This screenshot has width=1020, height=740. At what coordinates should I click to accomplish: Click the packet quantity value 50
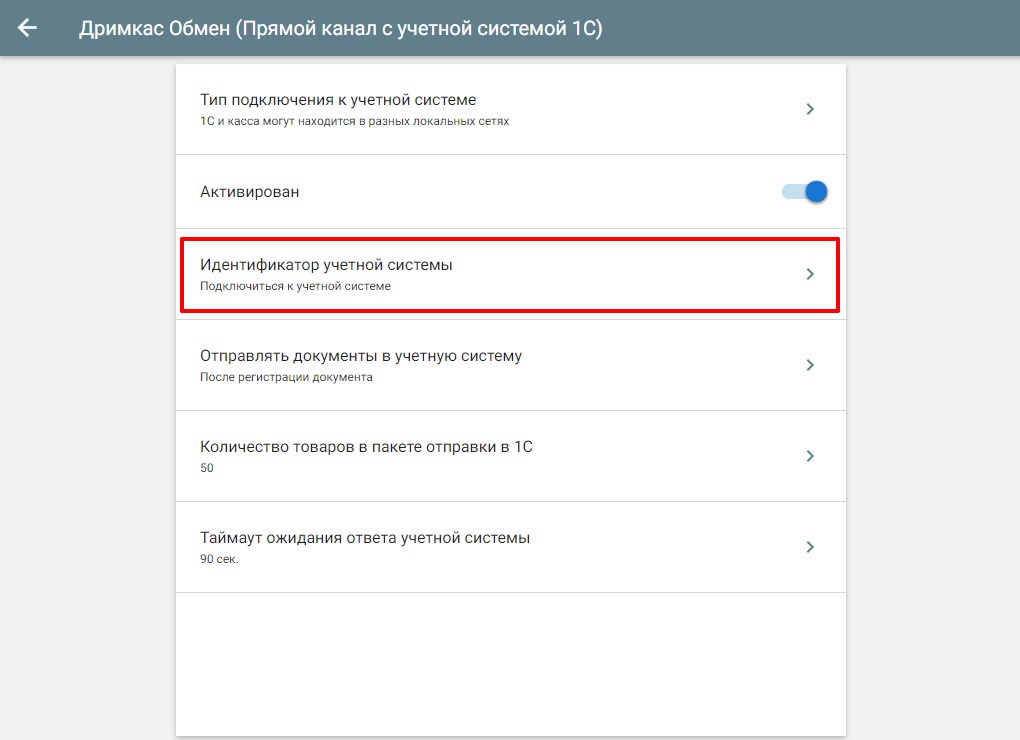click(207, 468)
